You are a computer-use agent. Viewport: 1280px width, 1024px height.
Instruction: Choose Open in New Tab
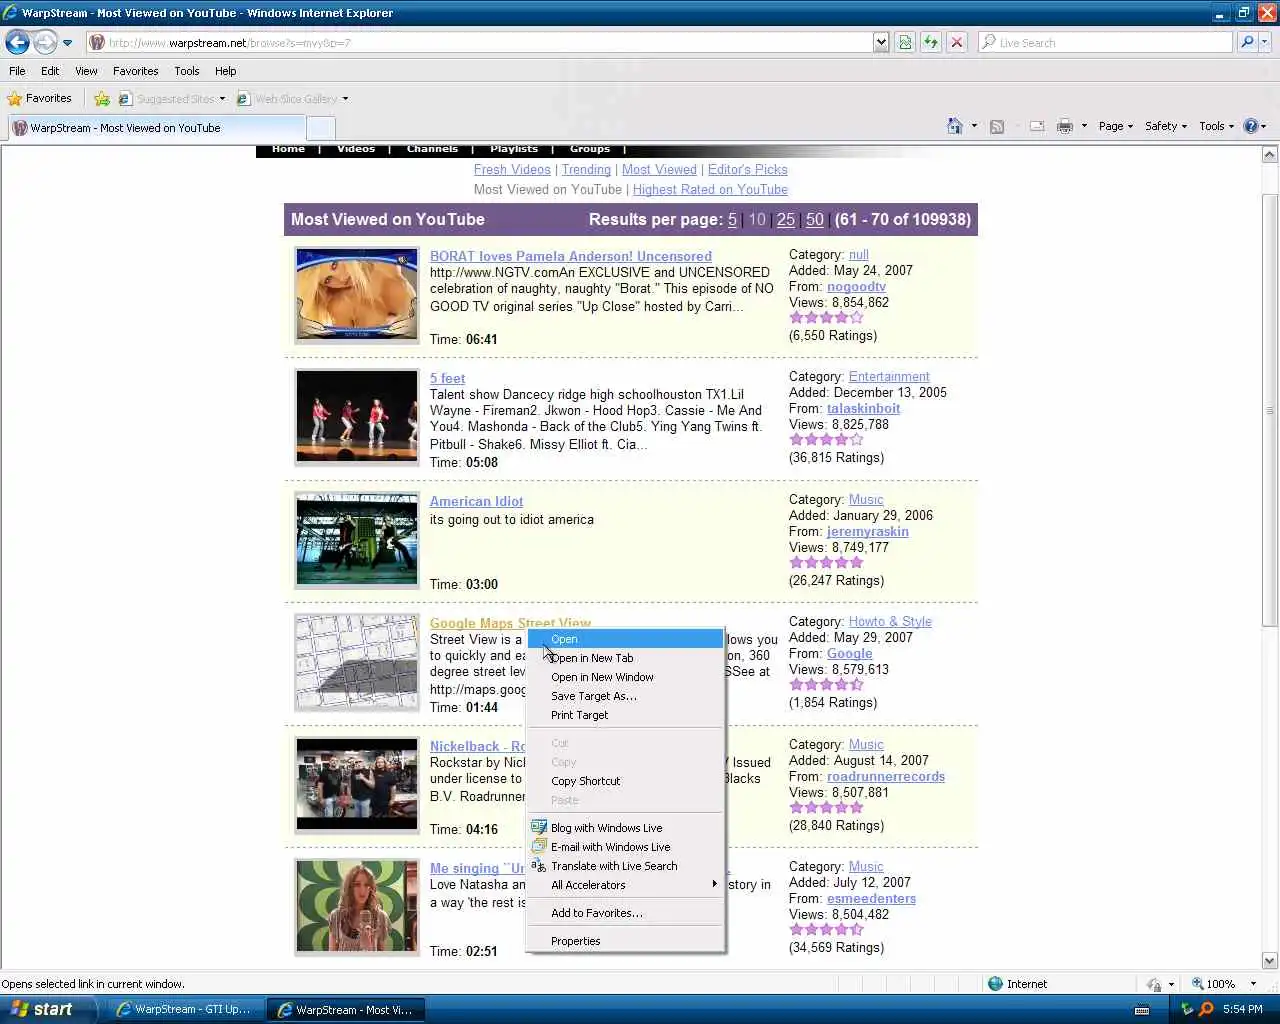(625, 658)
